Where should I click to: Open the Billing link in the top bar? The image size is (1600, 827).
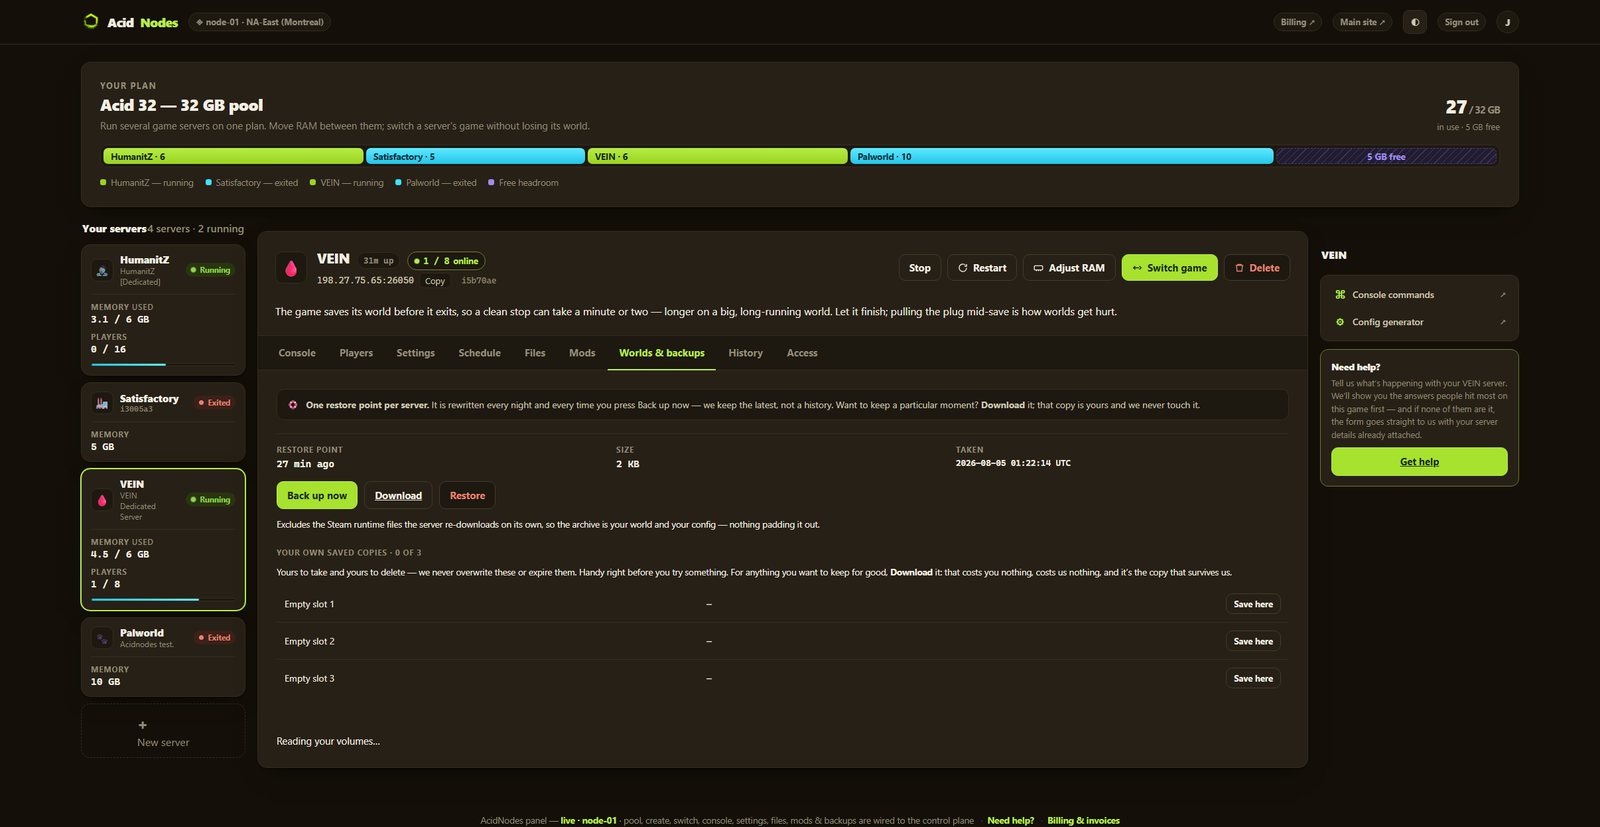point(1298,22)
